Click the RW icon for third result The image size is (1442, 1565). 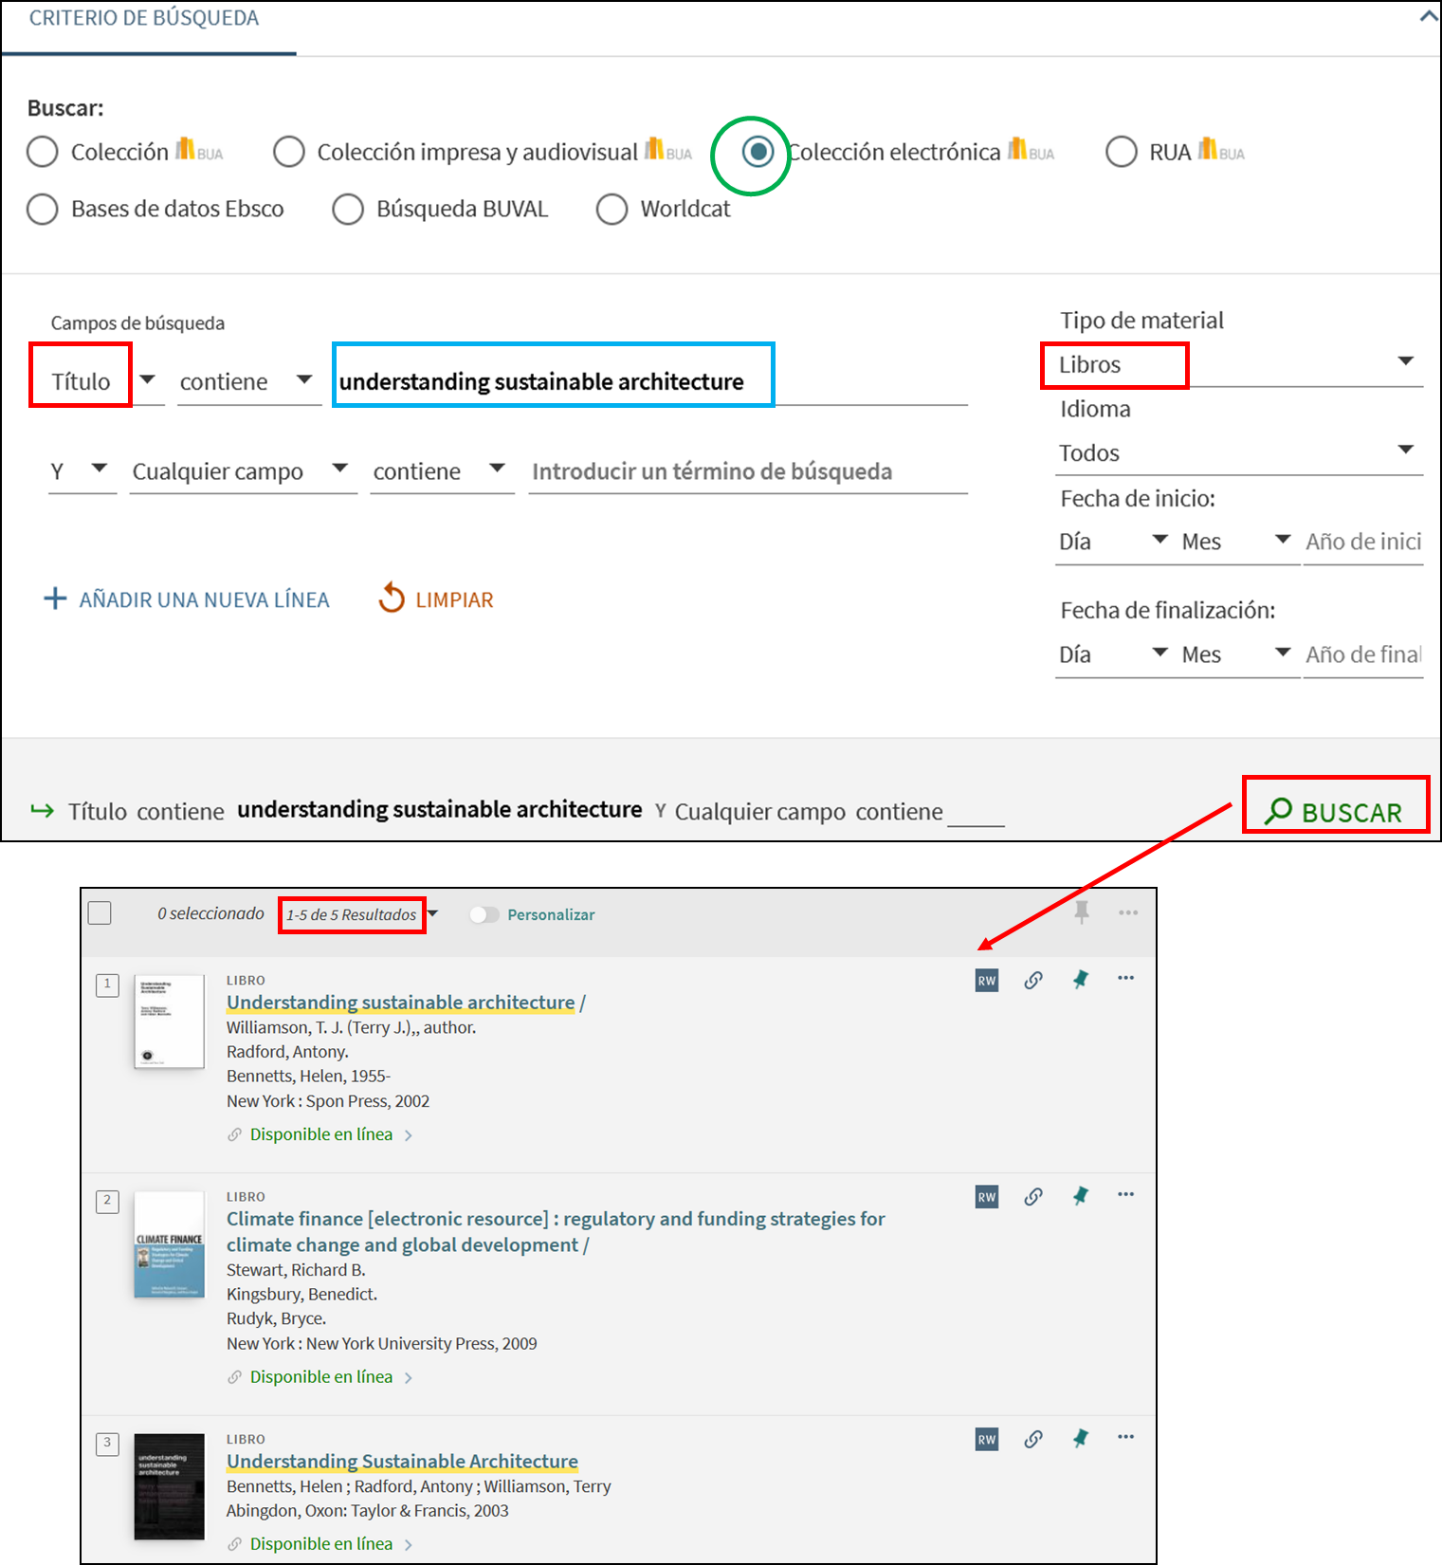986,1439
